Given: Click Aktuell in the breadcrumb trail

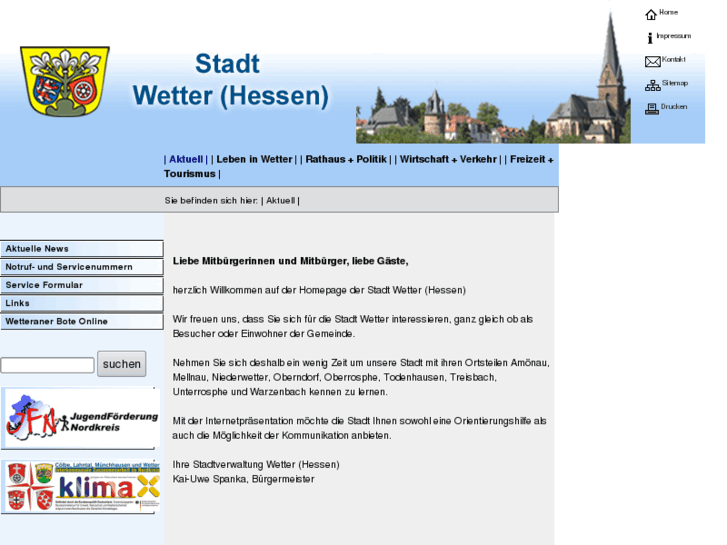Looking at the screenshot, I should pyautogui.click(x=280, y=200).
